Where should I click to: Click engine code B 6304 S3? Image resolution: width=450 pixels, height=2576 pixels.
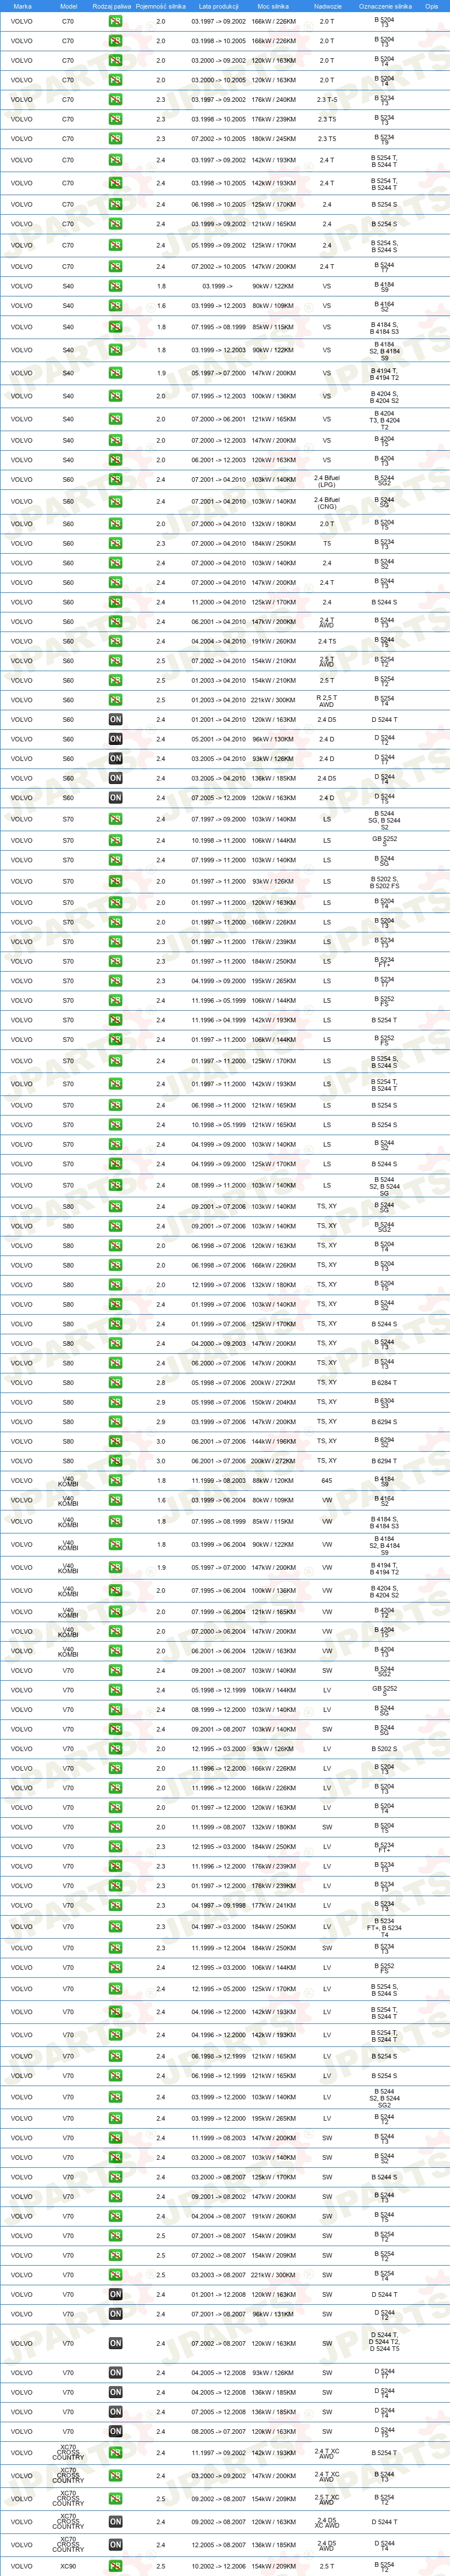[x=384, y=1403]
